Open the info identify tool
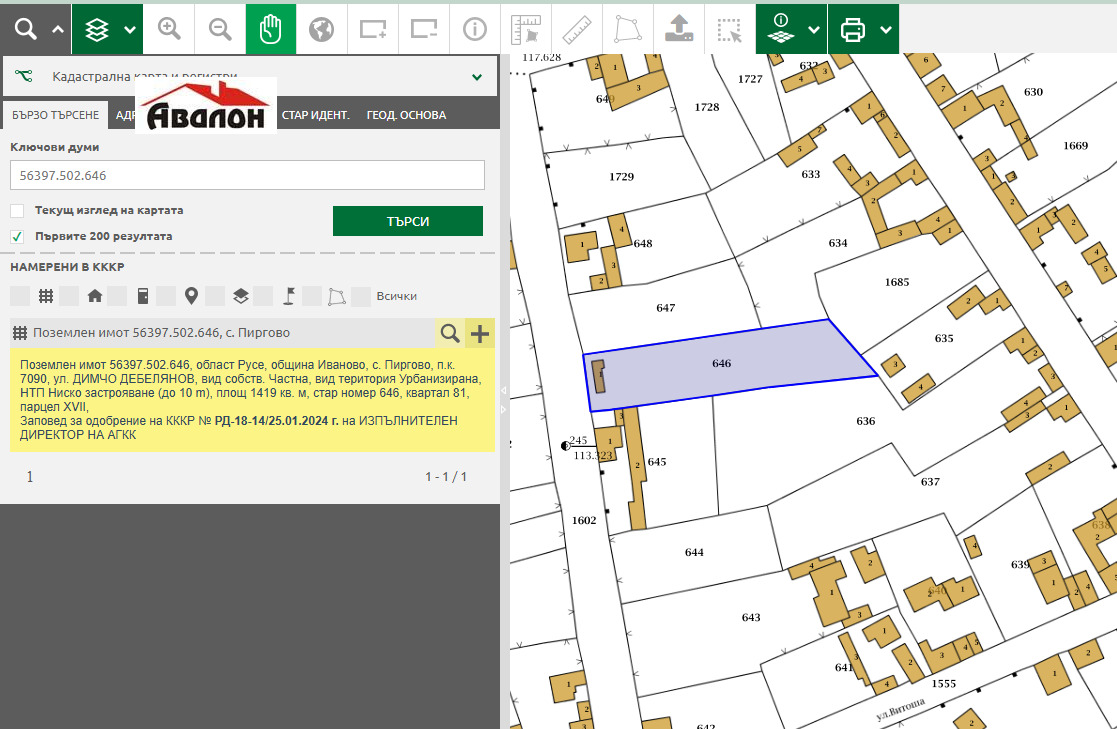Viewport: 1117px width, 729px height. click(474, 29)
